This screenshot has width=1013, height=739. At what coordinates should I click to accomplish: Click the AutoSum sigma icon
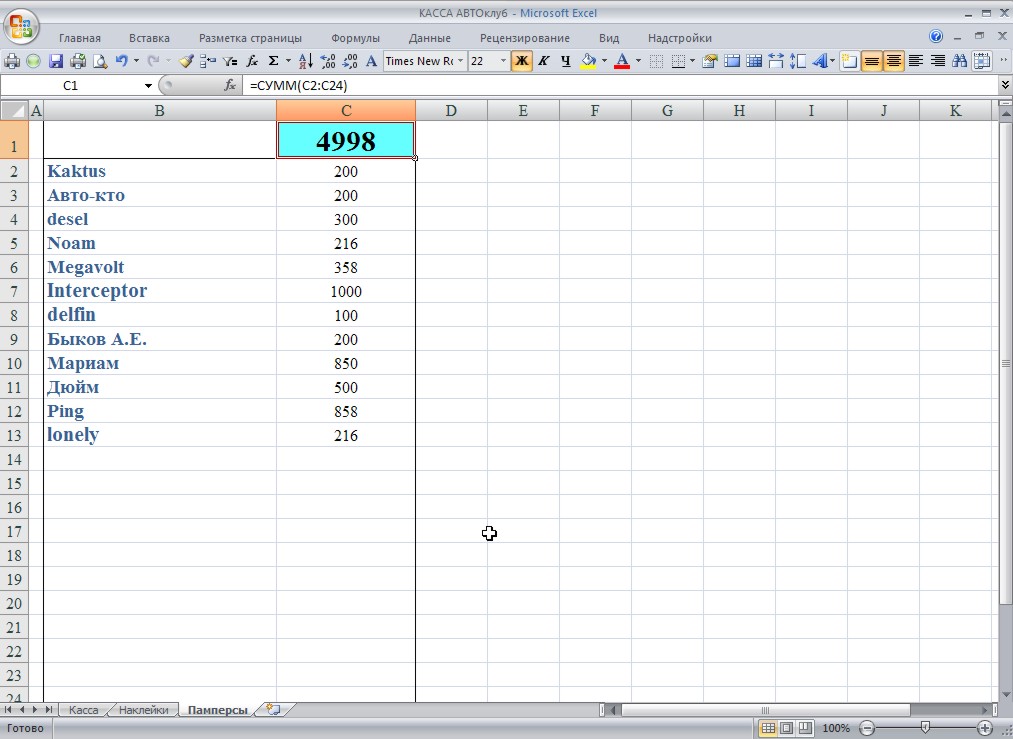[x=274, y=61]
